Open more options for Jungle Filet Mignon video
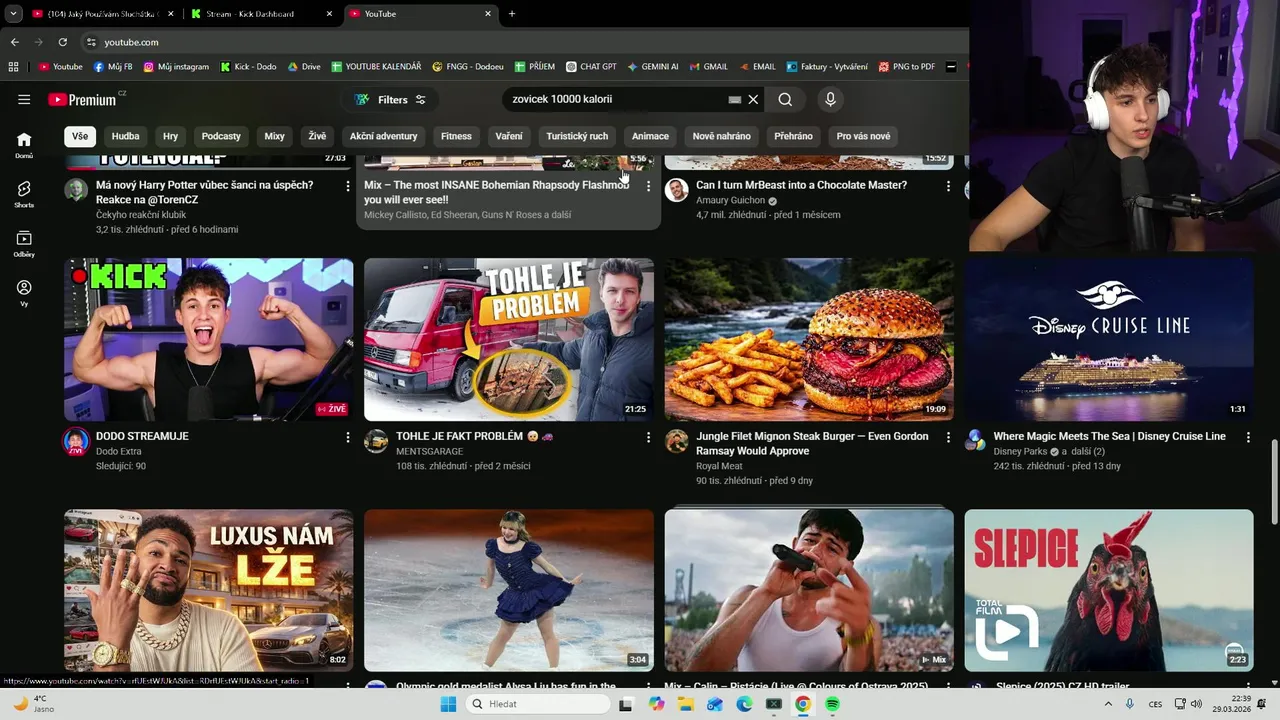1280x720 pixels. point(948,437)
